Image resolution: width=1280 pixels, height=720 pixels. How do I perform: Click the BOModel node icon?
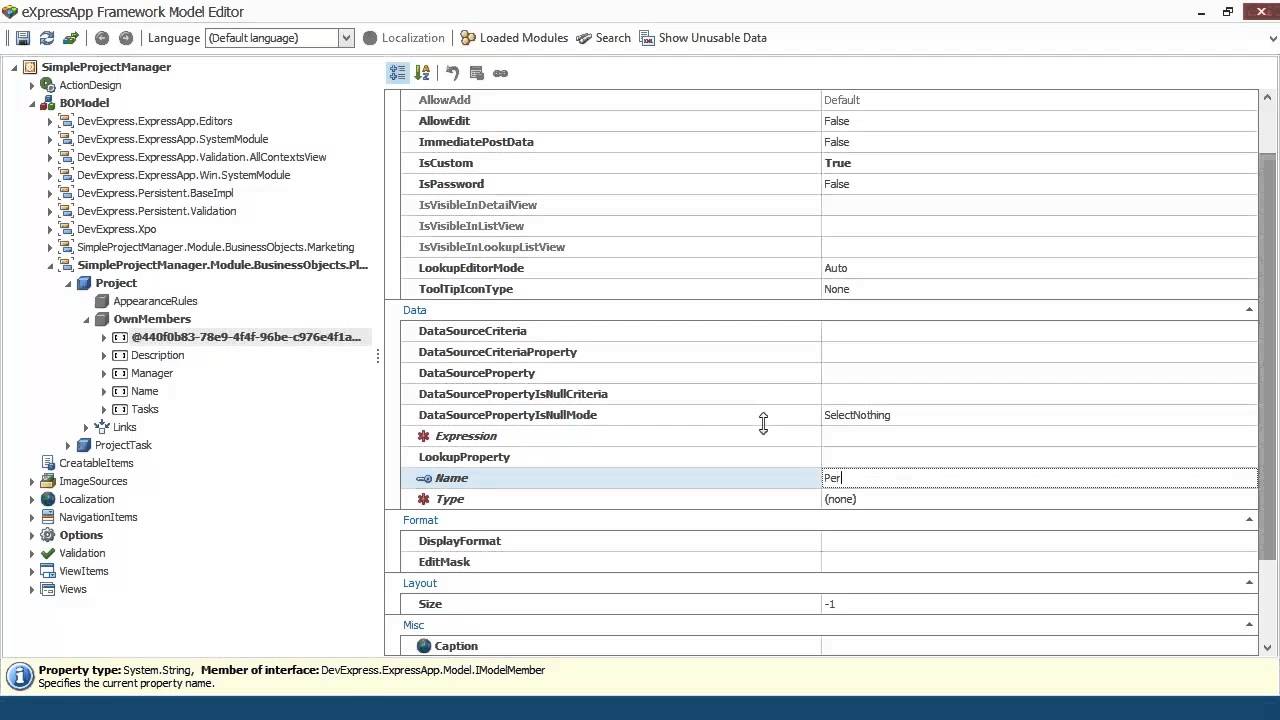[48, 103]
